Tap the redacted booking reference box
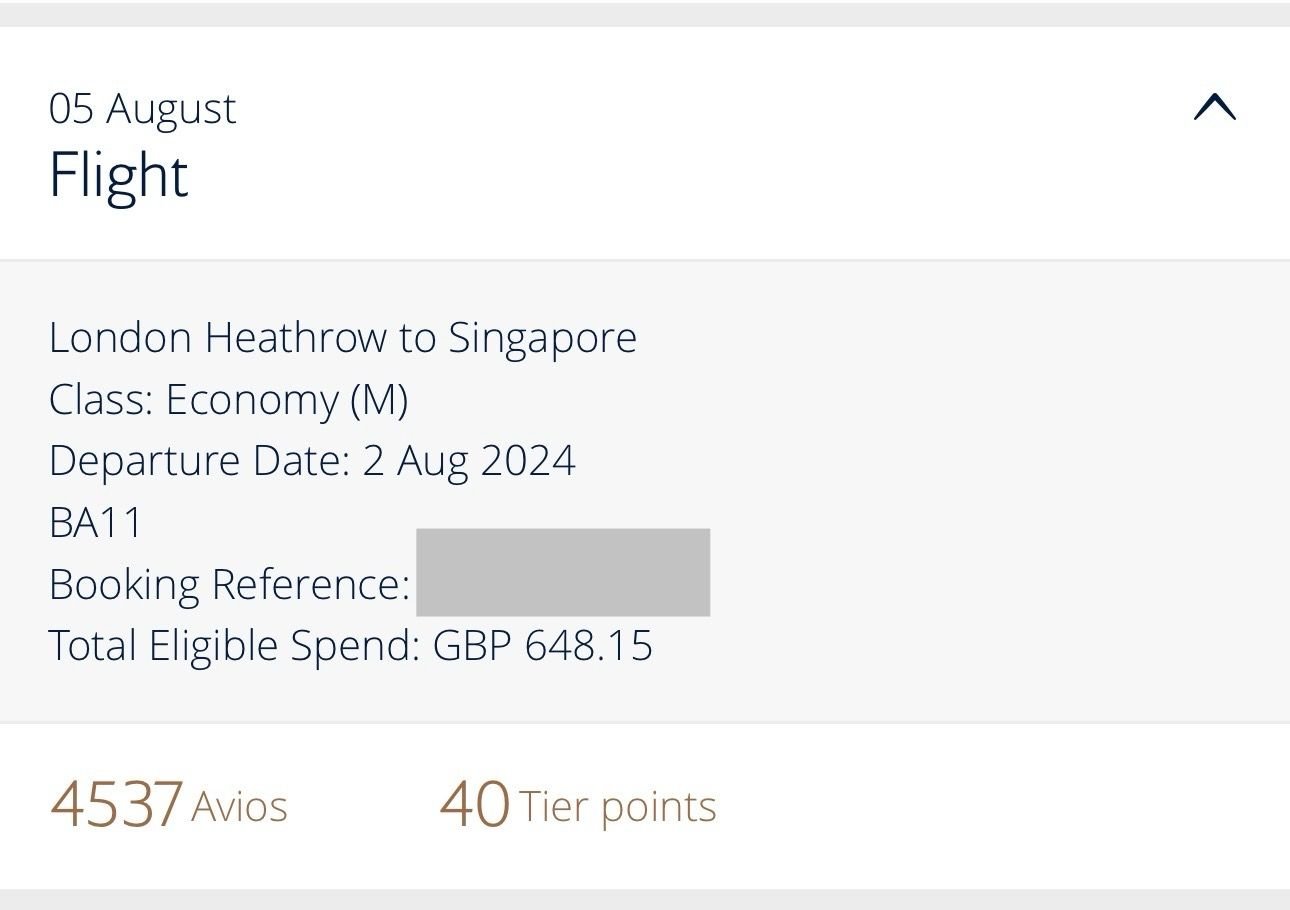The height and width of the screenshot is (910, 1290). click(x=563, y=573)
